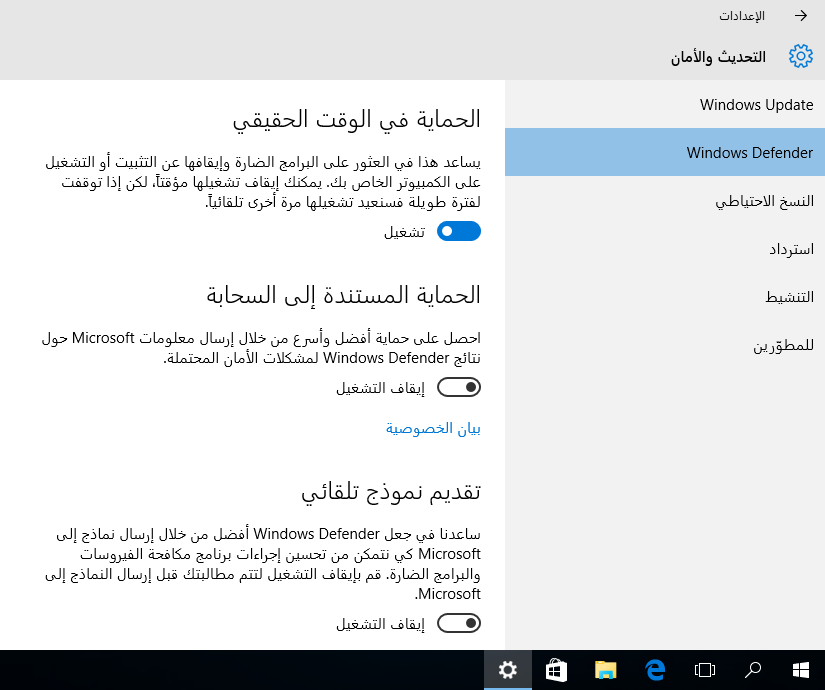Click the الإعدادات window title text
This screenshot has width=825, height=690.
[x=742, y=16]
